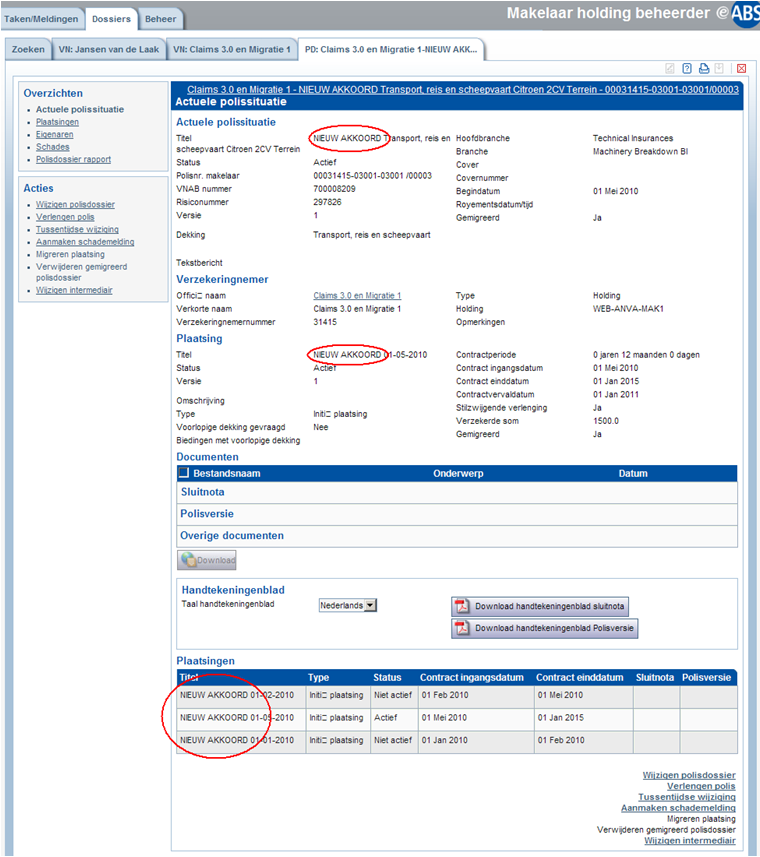
Task: Open Plaatsingen link in Overzichten
Action: click(x=57, y=122)
